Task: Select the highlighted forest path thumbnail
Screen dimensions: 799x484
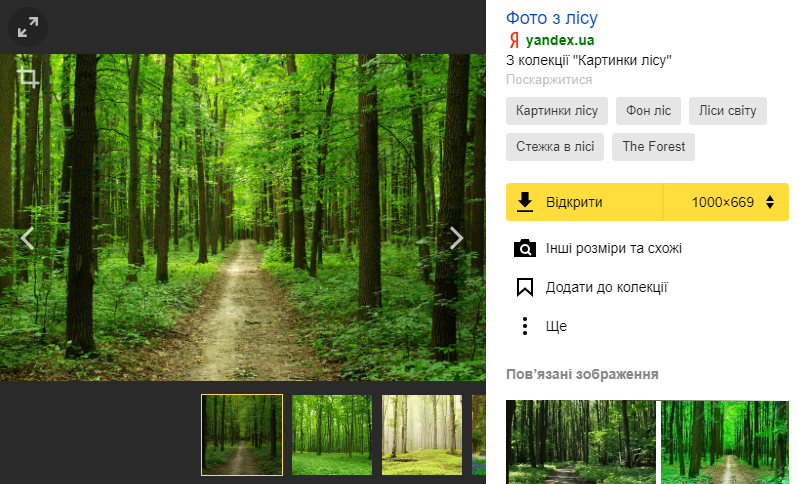Action: 242,435
